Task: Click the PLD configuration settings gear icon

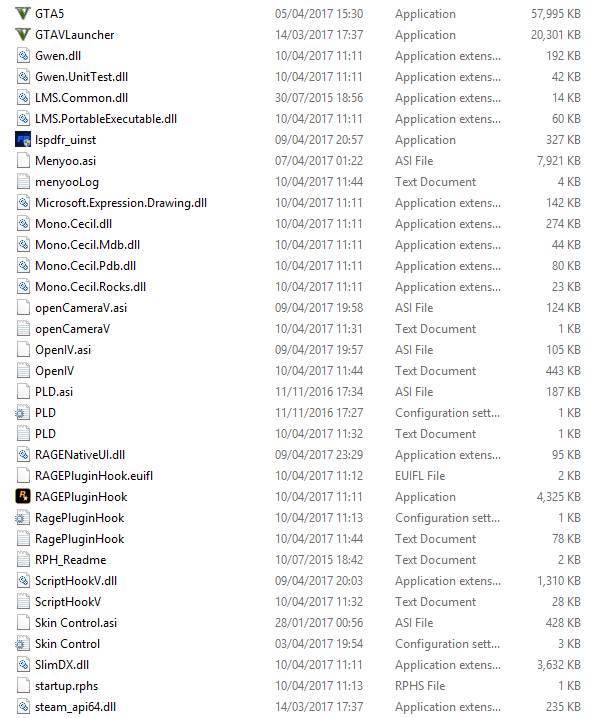Action: tap(22, 413)
